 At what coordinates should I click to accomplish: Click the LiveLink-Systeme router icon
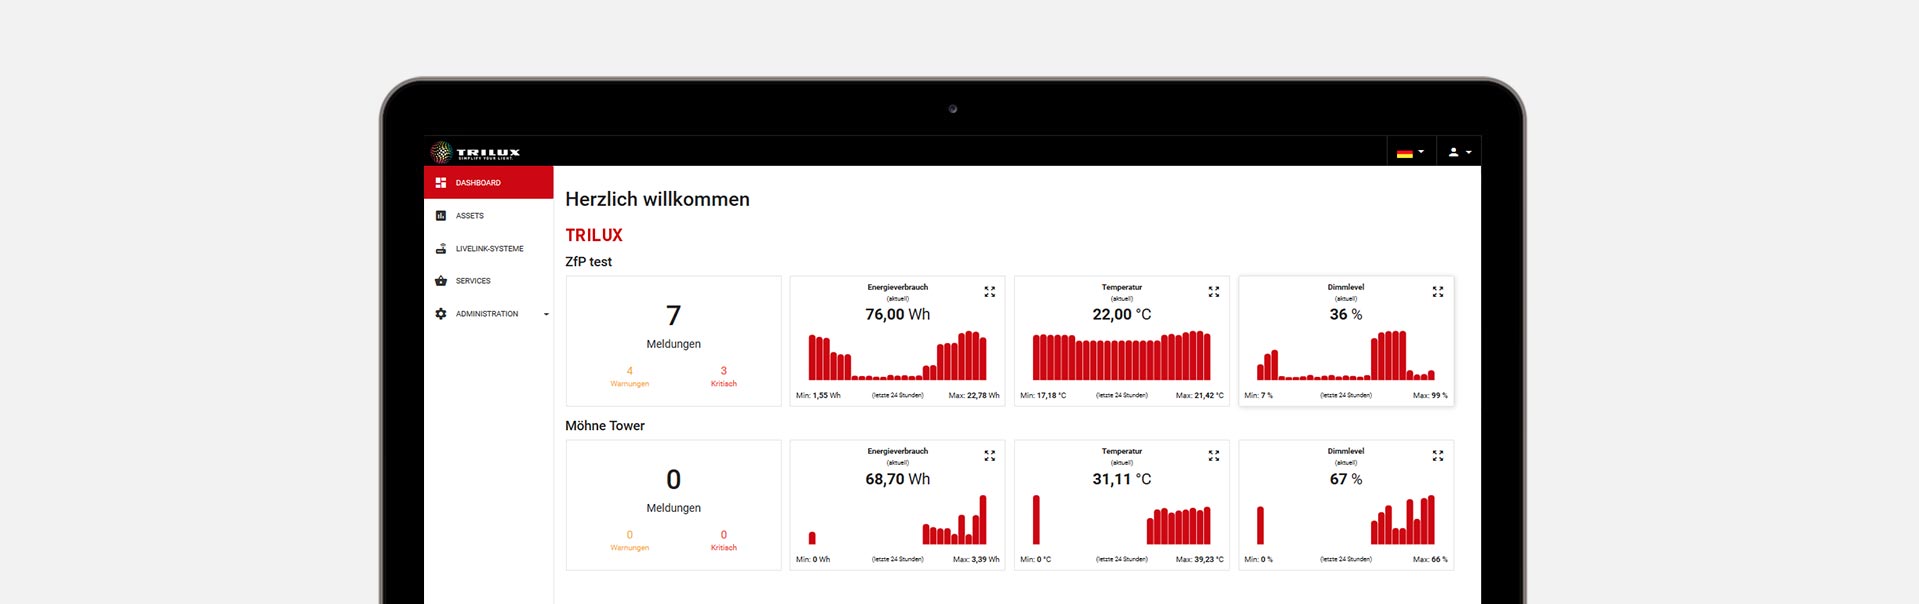pyautogui.click(x=441, y=249)
